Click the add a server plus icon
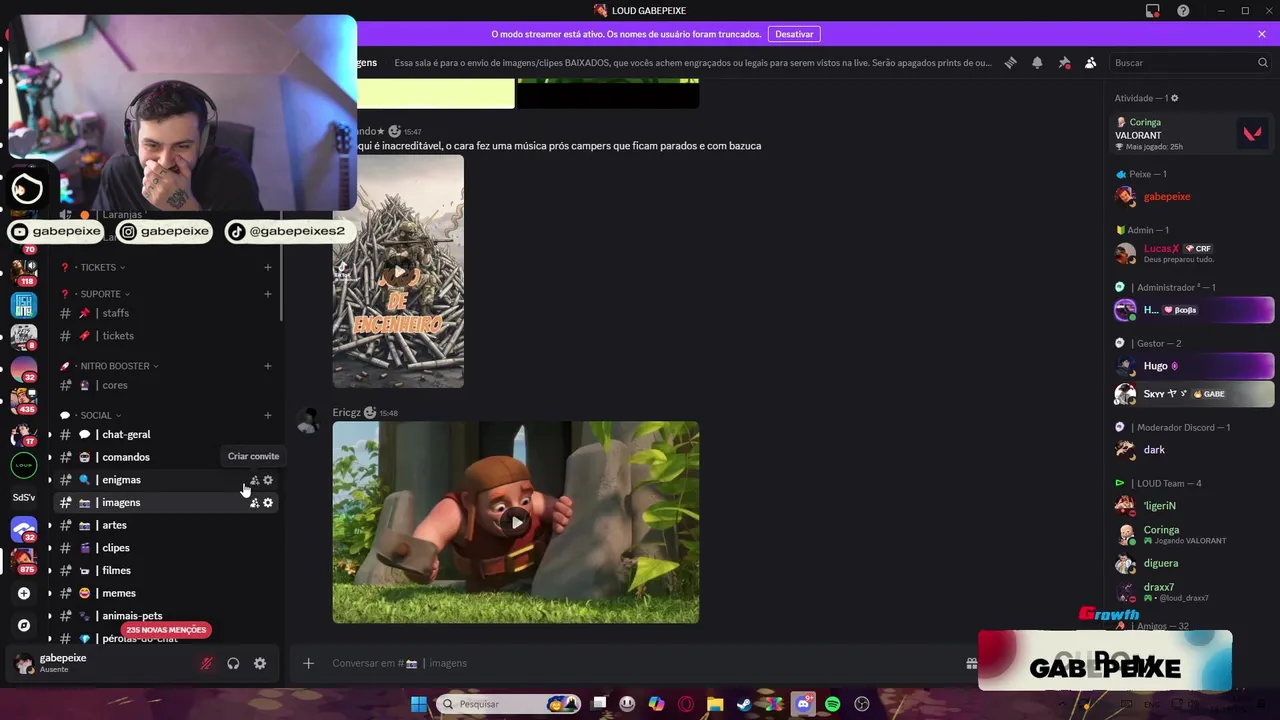This screenshot has height=720, width=1280. click(24, 593)
